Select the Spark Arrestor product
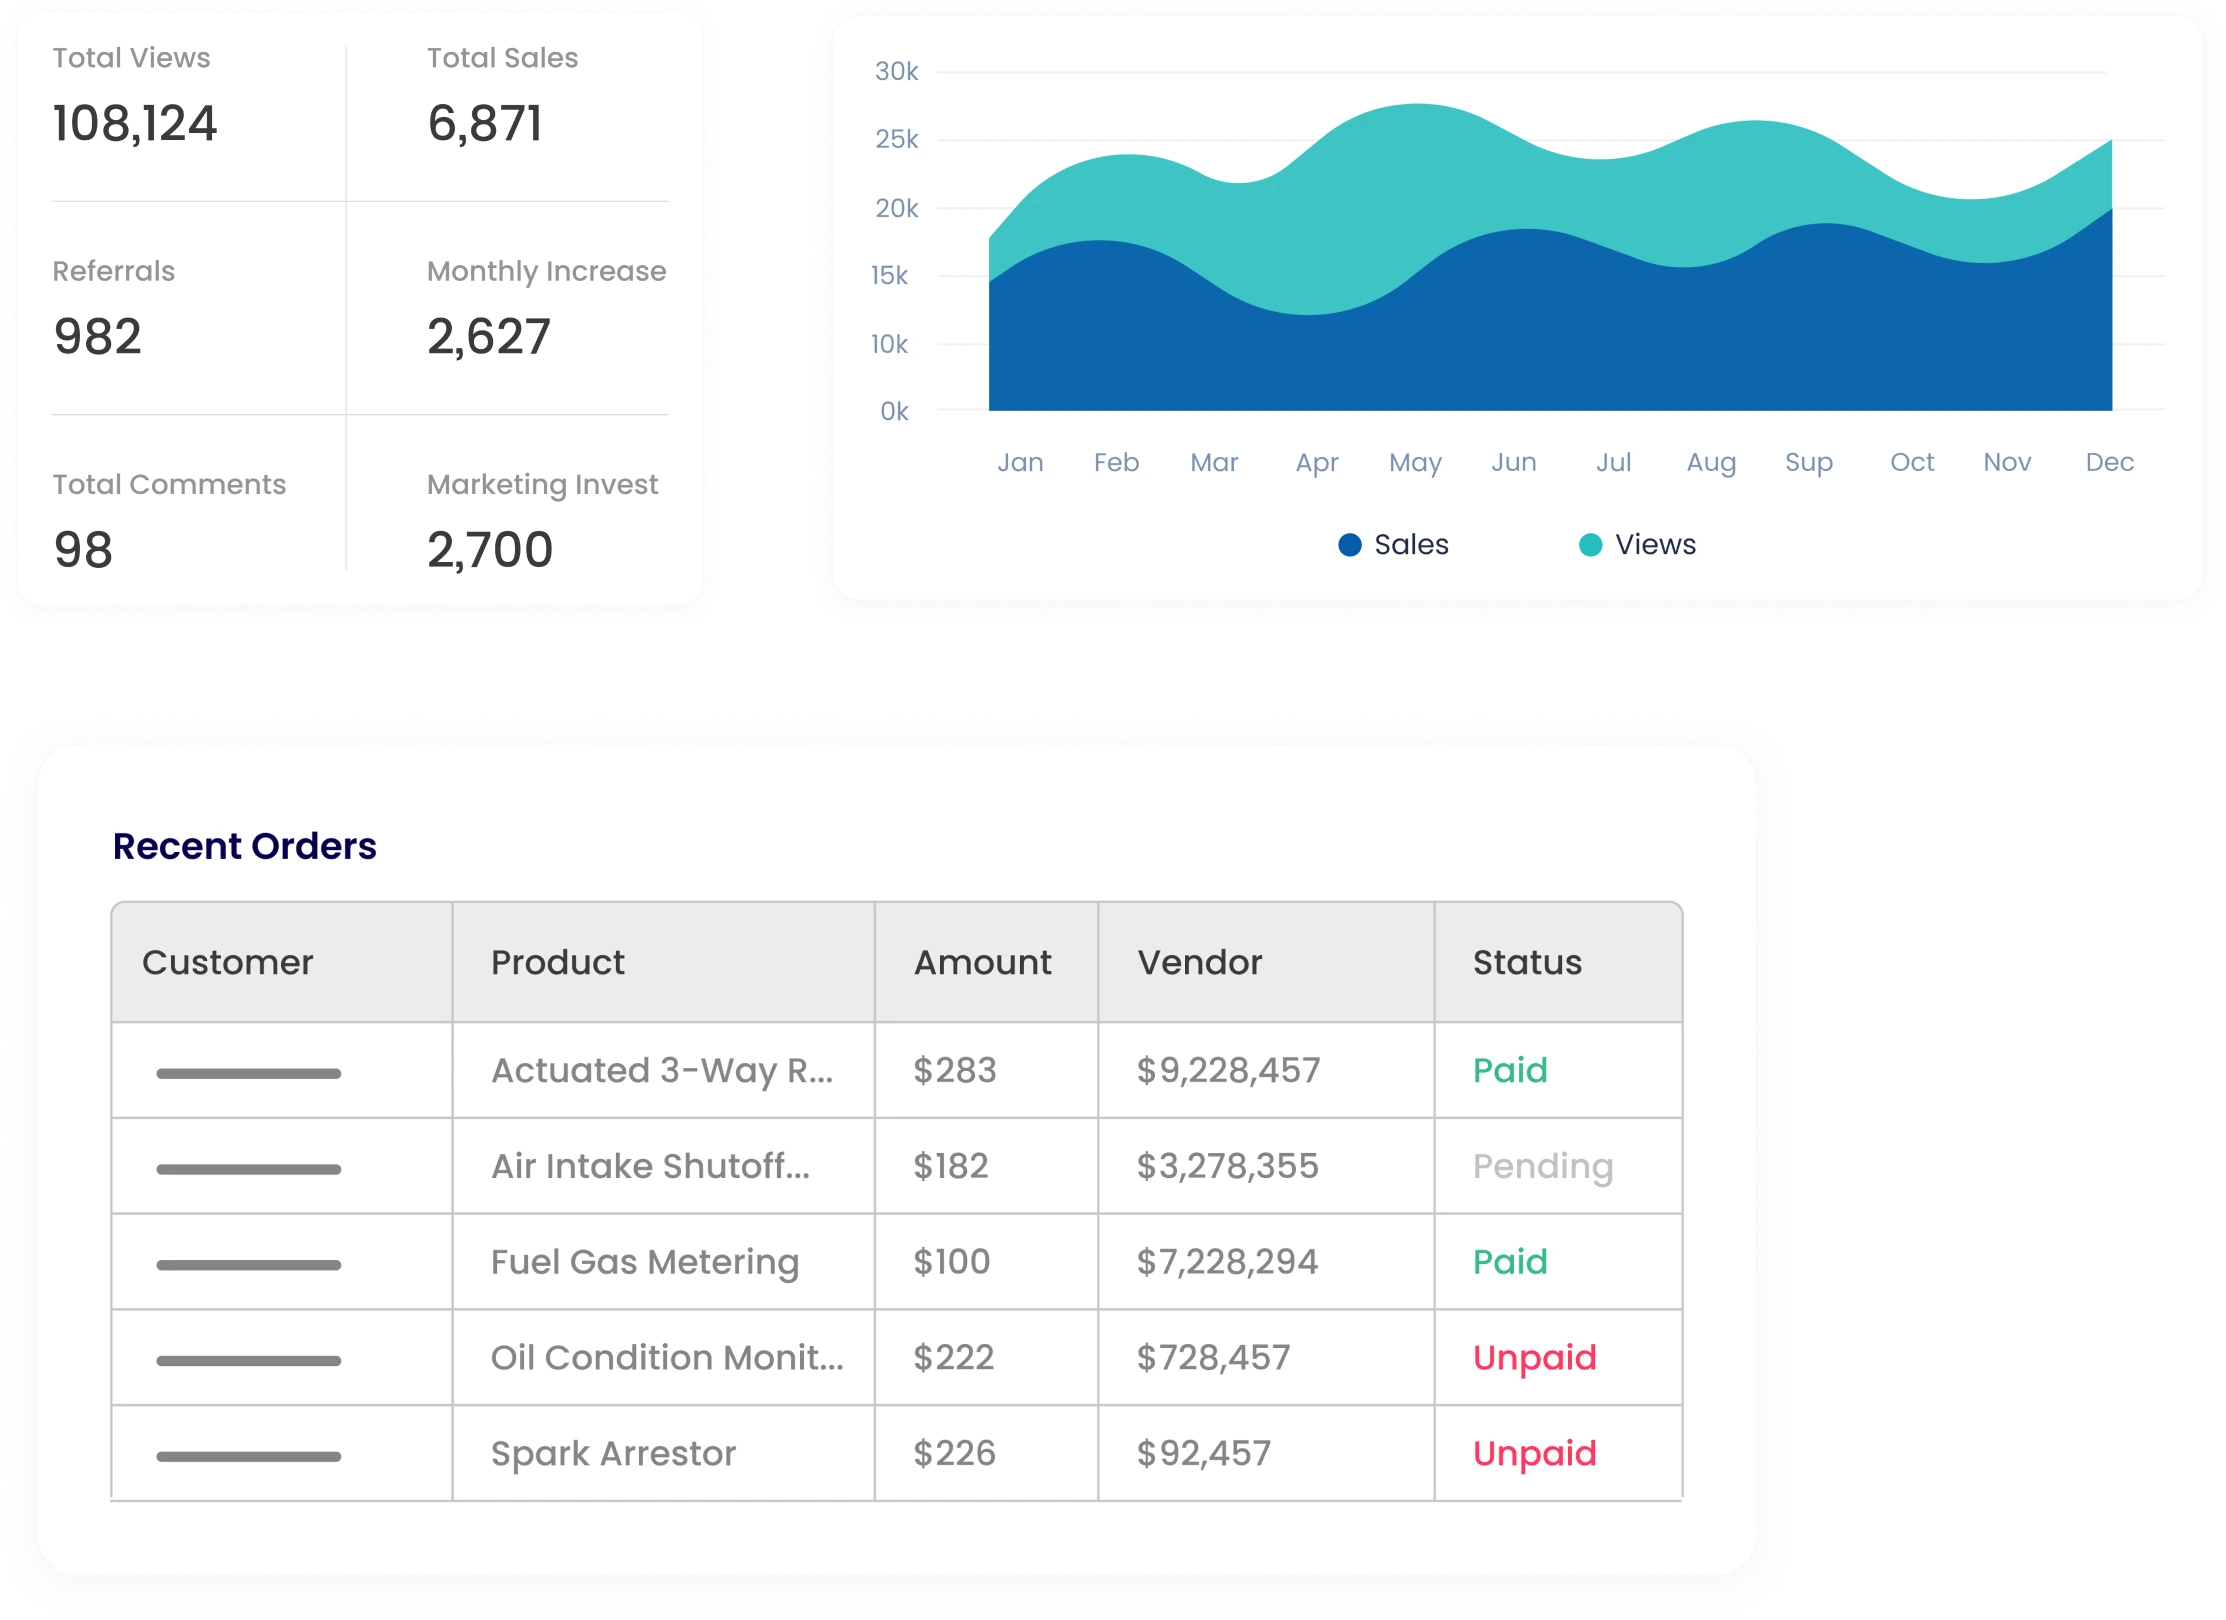The image size is (2226, 1620). click(613, 1454)
